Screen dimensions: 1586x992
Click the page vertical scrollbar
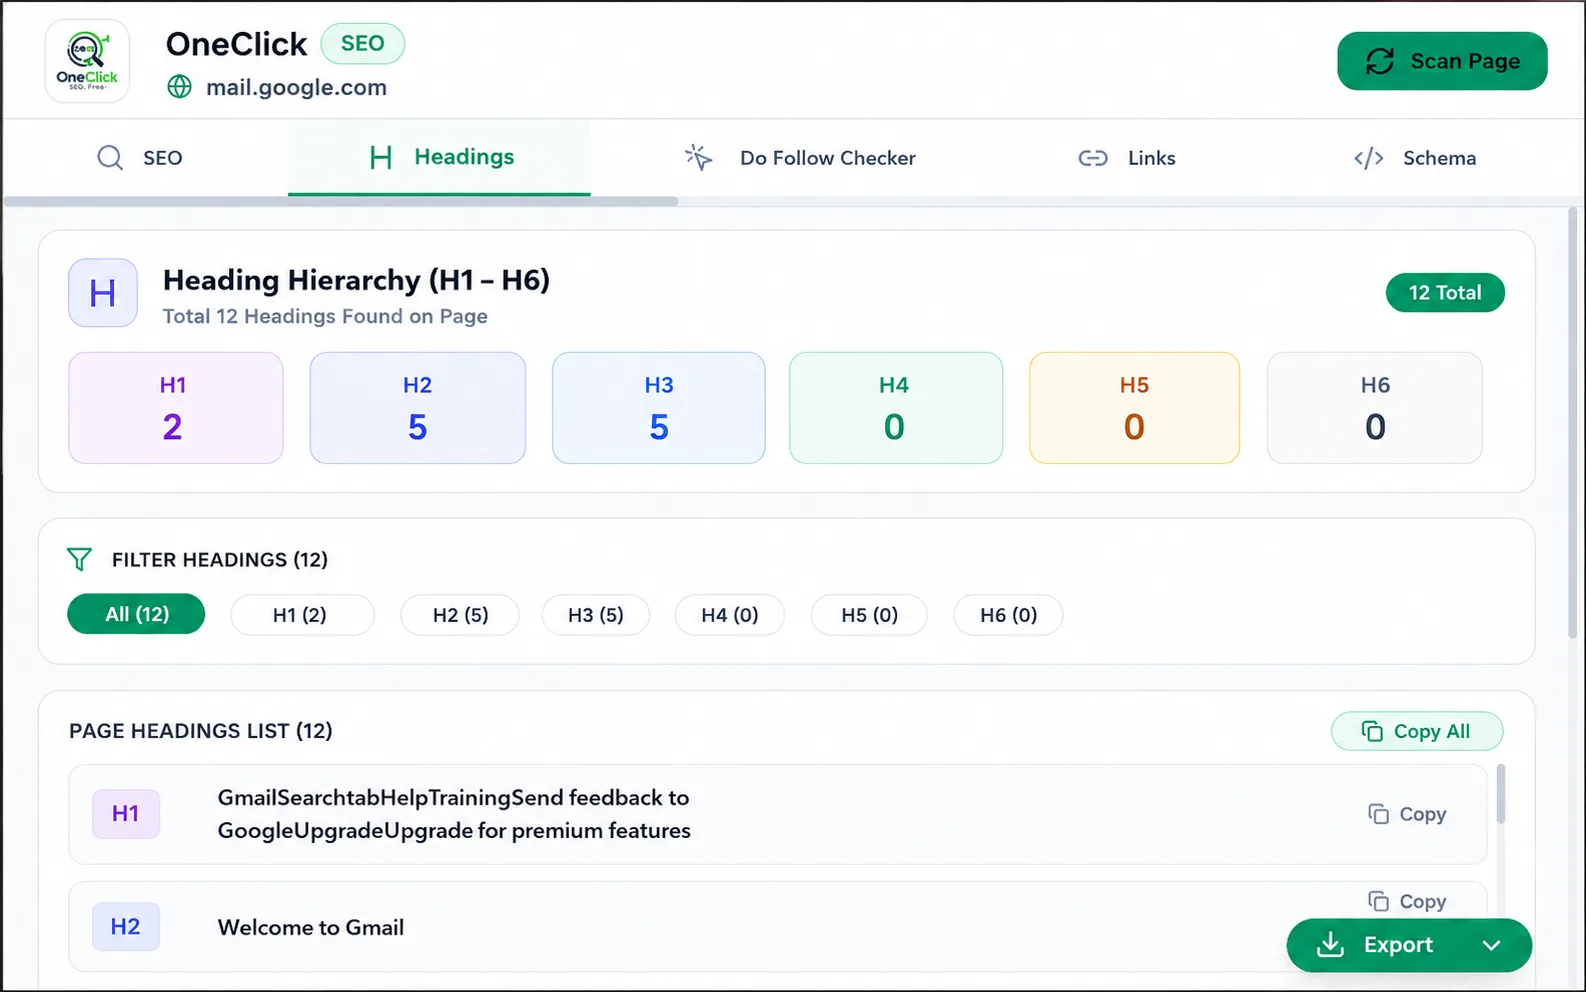(x=1573, y=422)
